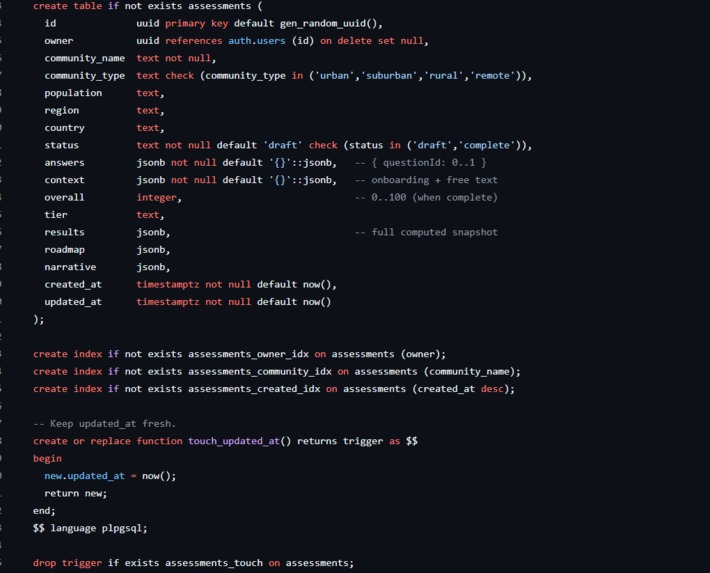Viewport: 710px width, 573px height.
Task: Click the 'narrative' column name
Action: tap(70, 267)
